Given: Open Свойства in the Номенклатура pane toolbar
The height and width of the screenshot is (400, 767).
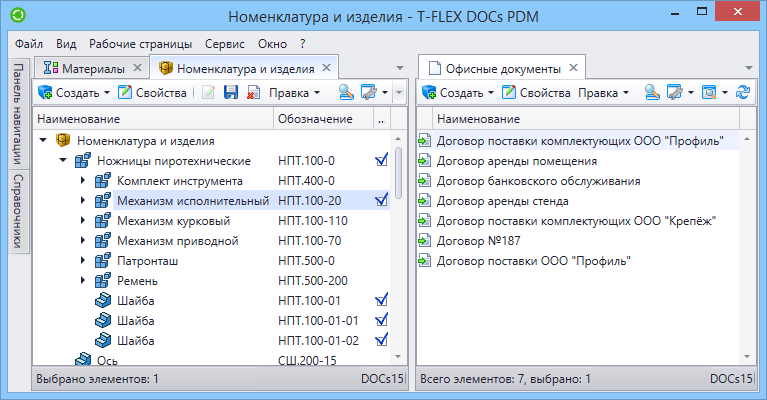Looking at the screenshot, I should click(x=153, y=92).
